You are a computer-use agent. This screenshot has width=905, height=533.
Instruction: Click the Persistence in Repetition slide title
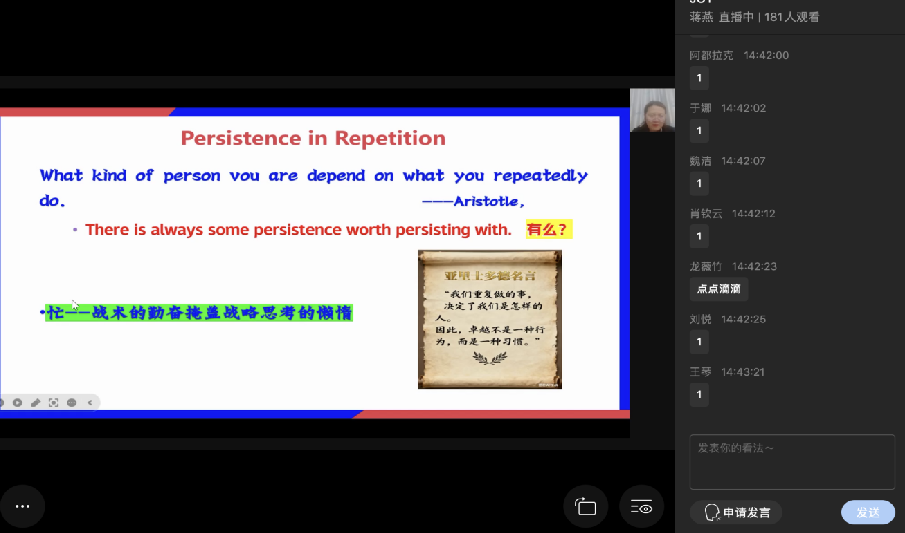click(x=313, y=138)
